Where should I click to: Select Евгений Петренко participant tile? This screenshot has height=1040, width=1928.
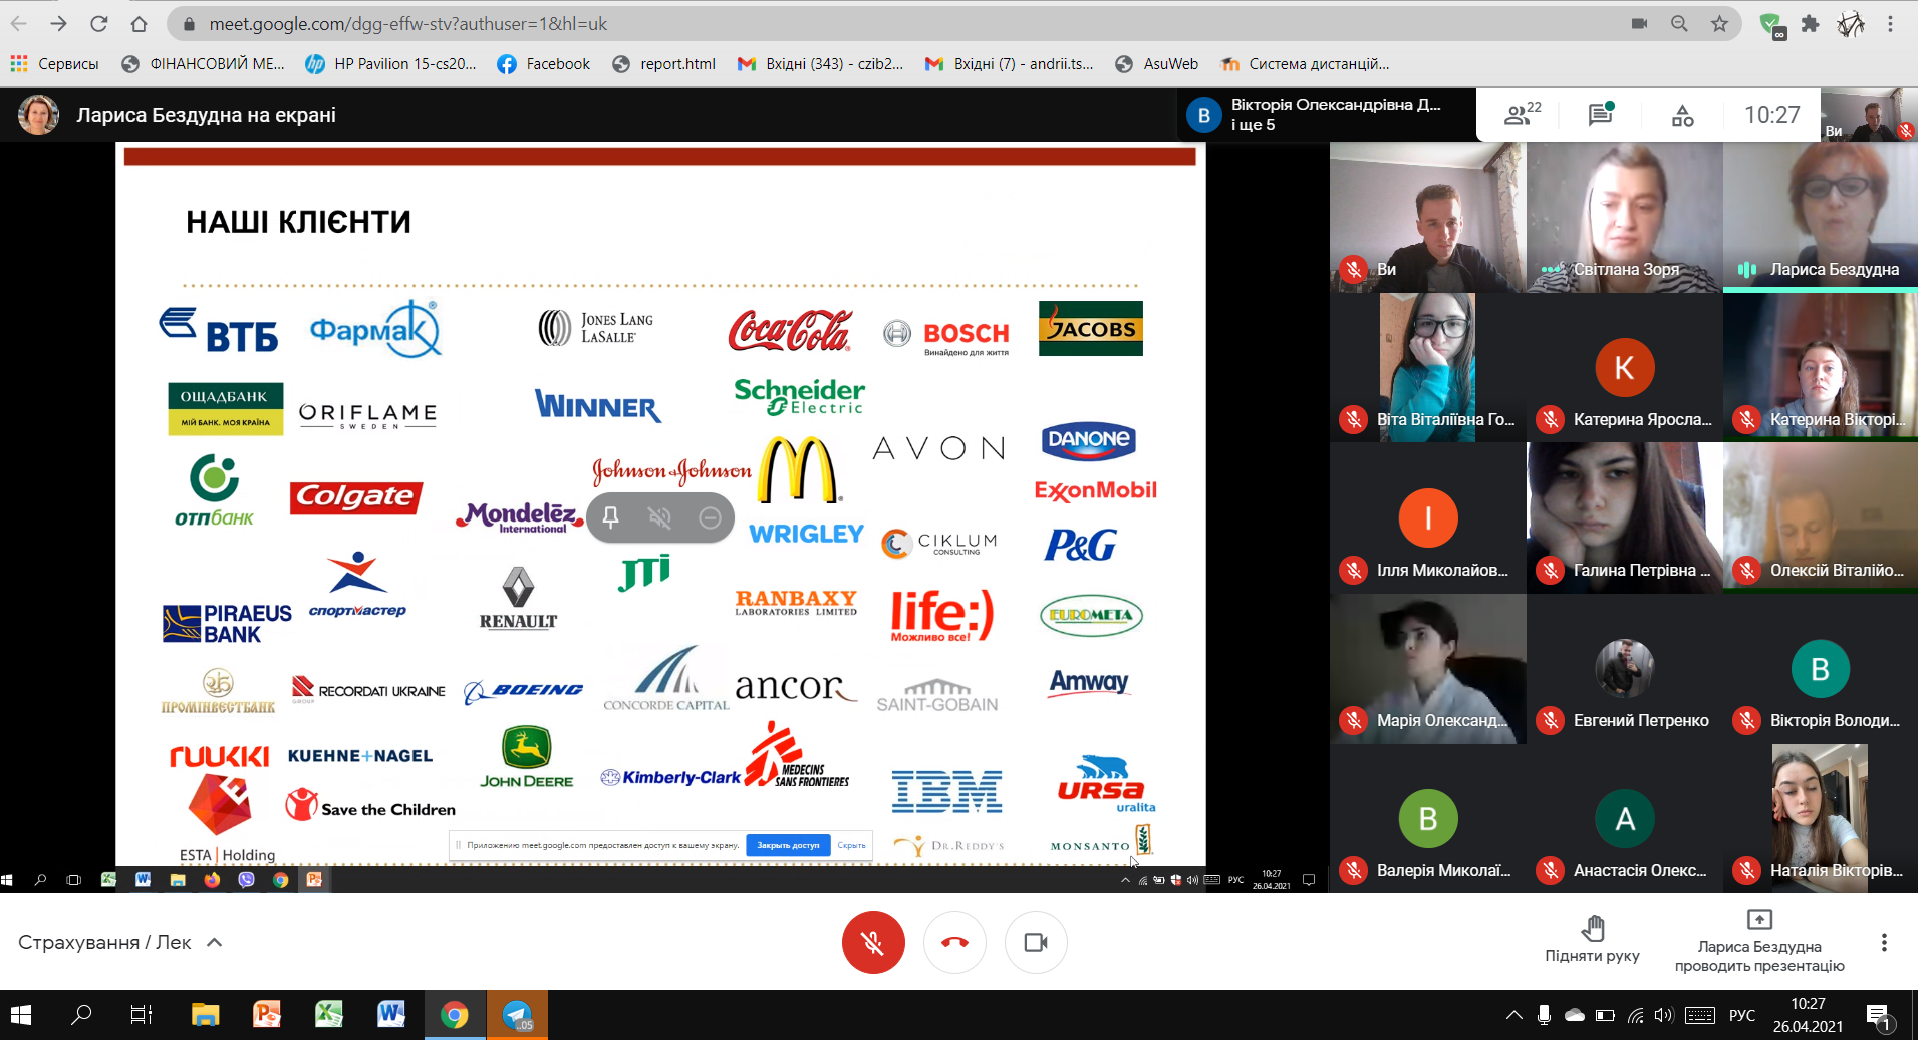click(1624, 669)
